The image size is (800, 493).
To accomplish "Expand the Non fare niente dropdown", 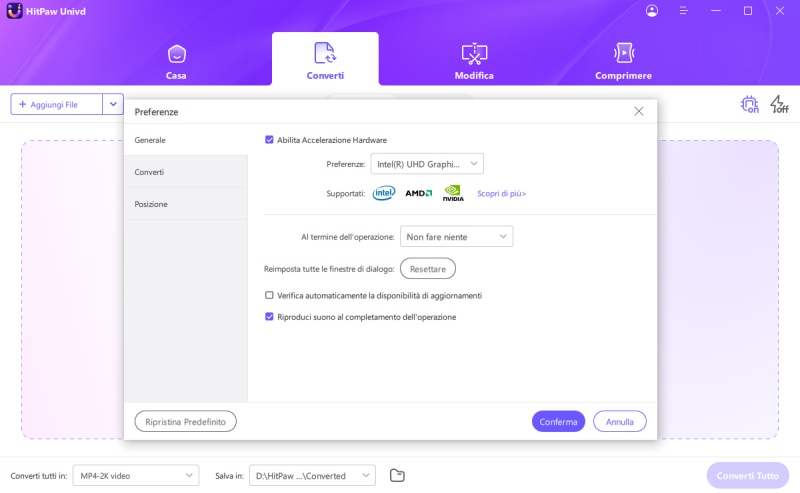I will 456,236.
